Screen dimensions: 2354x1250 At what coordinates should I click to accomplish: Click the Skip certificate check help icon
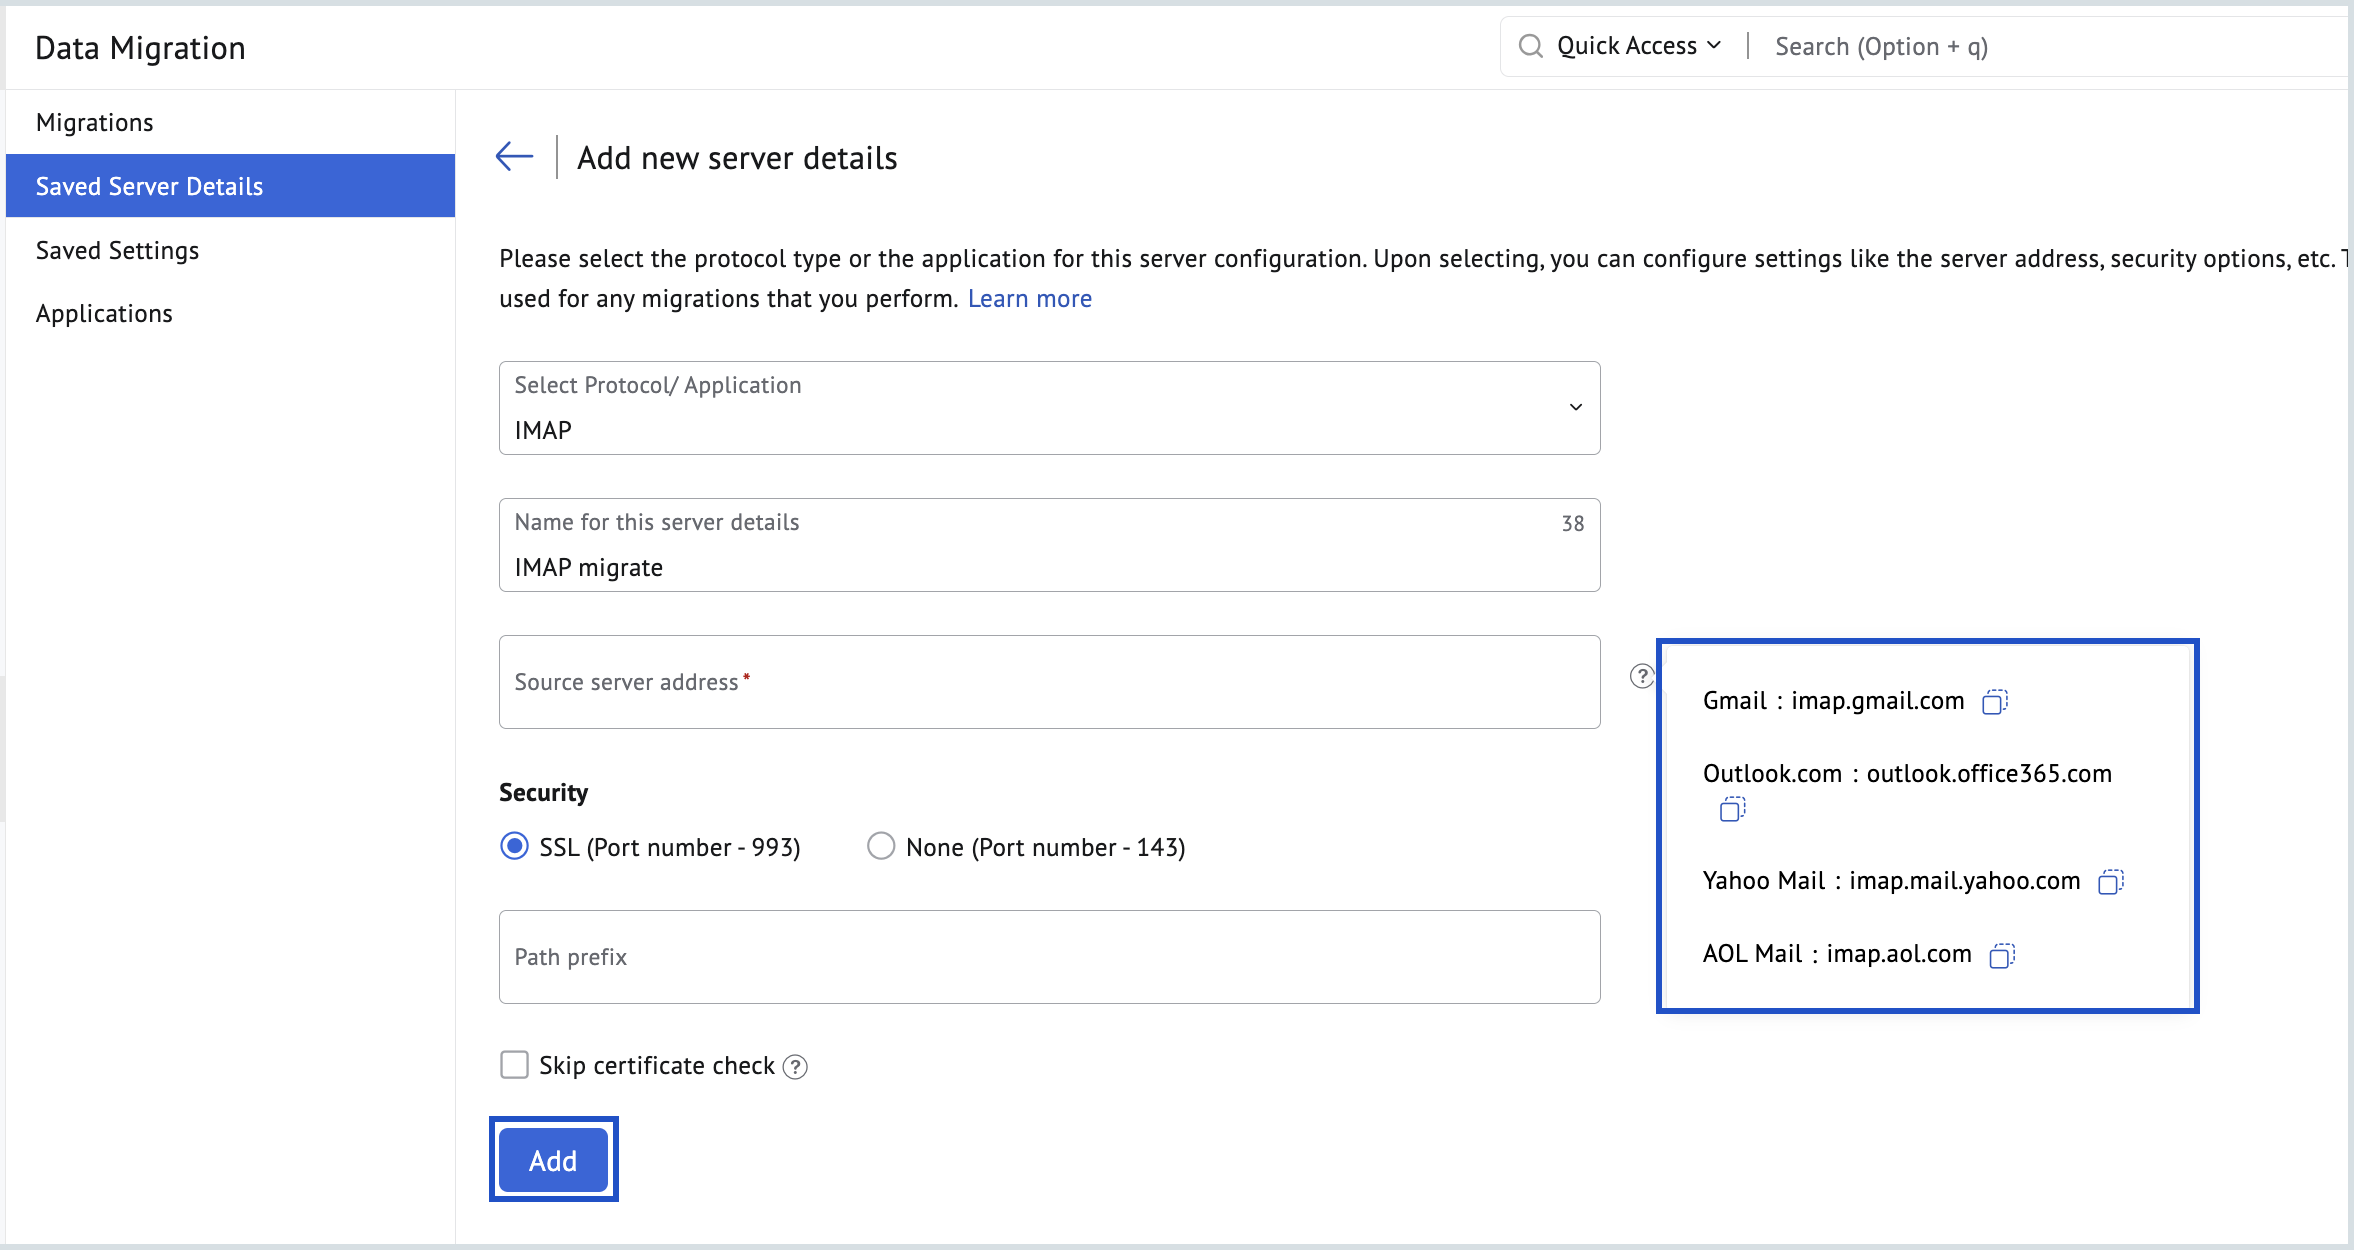tap(795, 1067)
